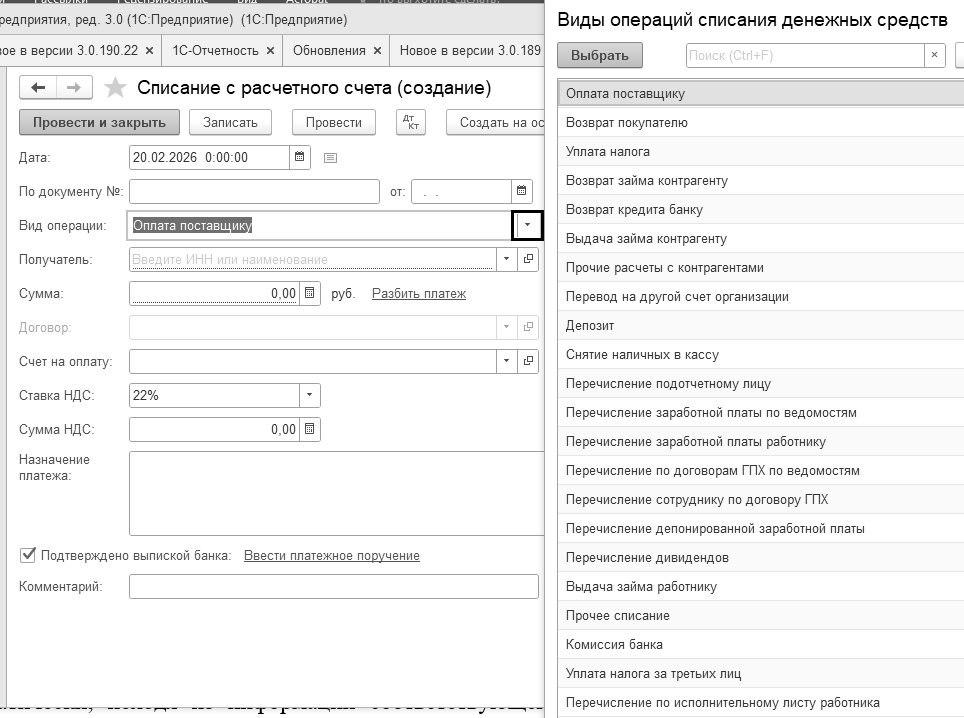Expand the Вид операции dropdown
The height and width of the screenshot is (718, 964).
coord(527,225)
